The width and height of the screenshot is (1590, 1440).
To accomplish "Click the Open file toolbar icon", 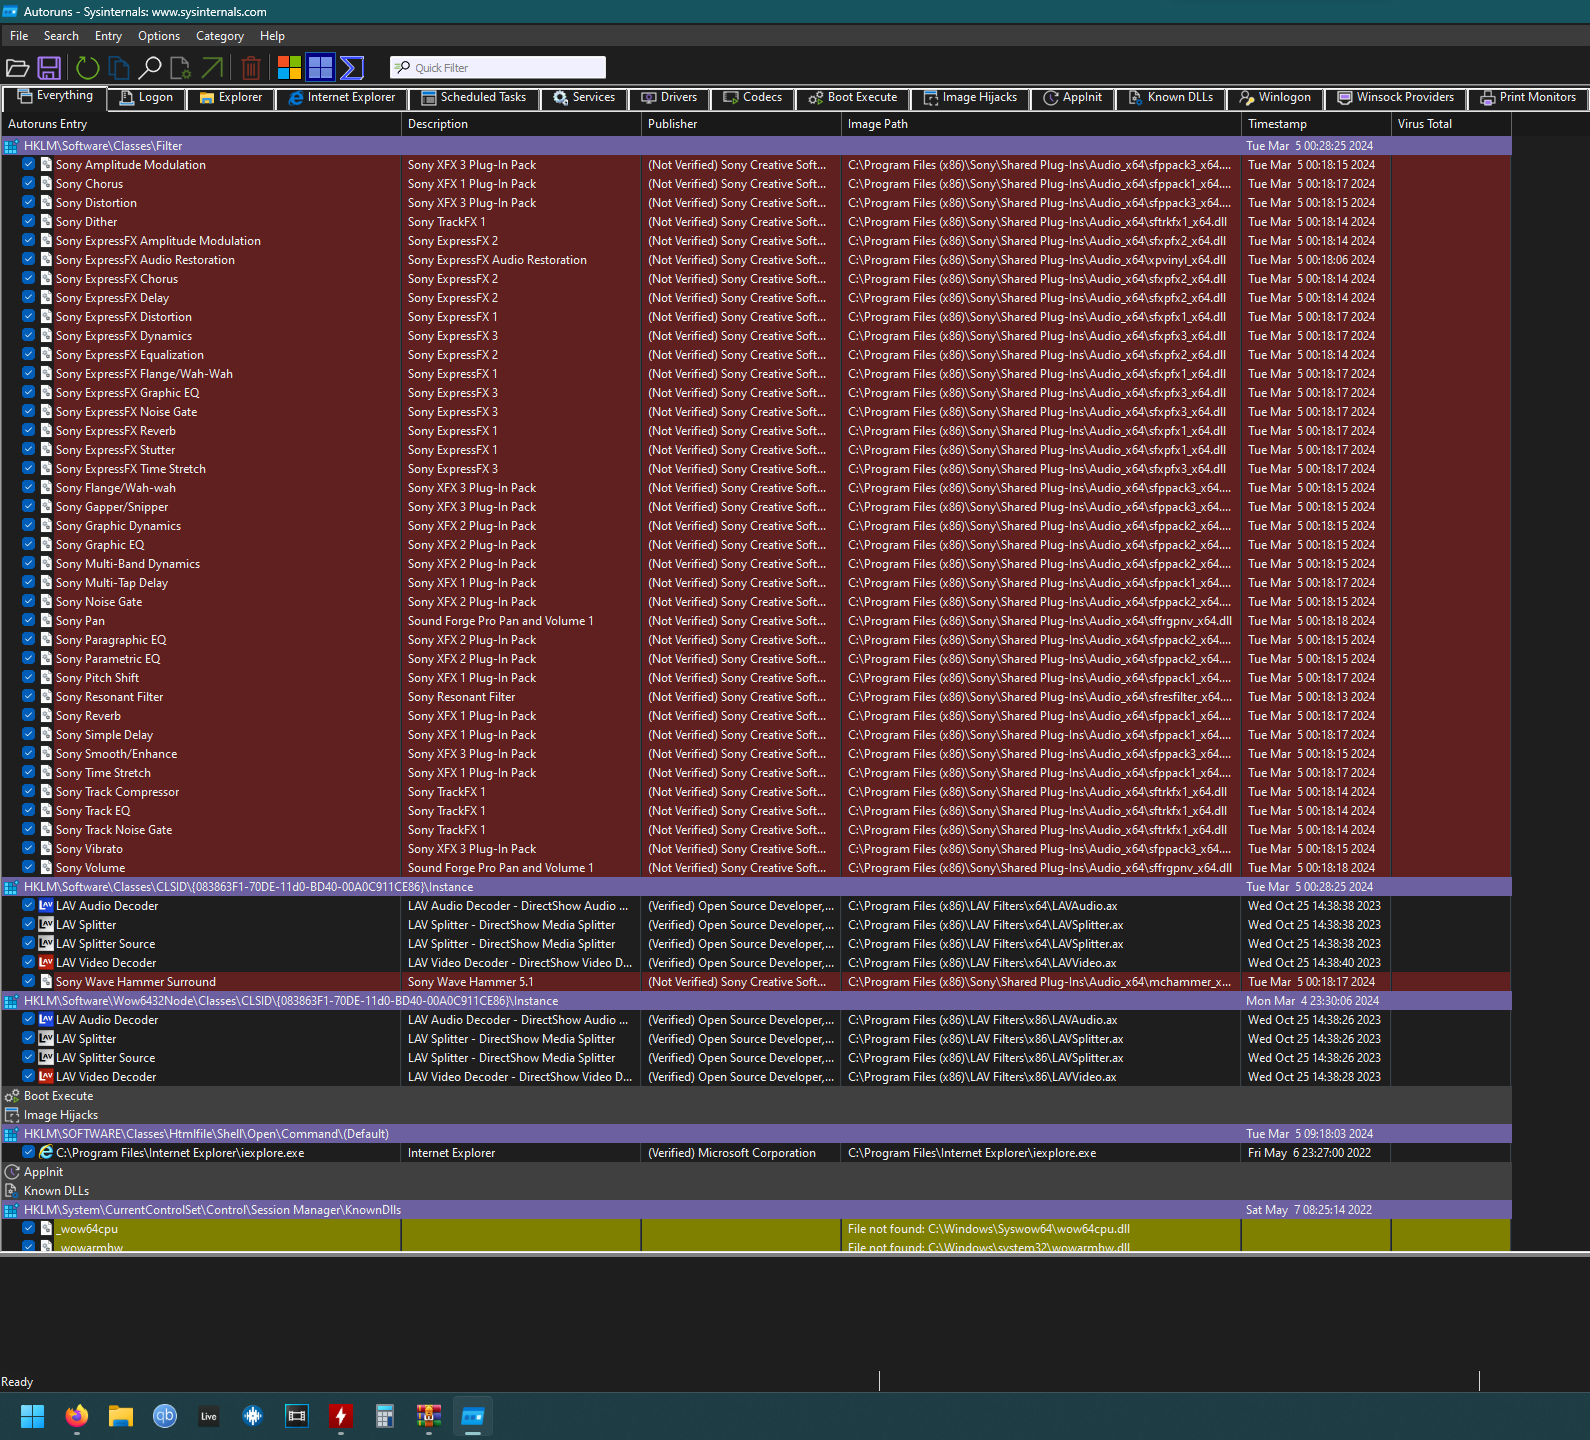I will click(17, 68).
